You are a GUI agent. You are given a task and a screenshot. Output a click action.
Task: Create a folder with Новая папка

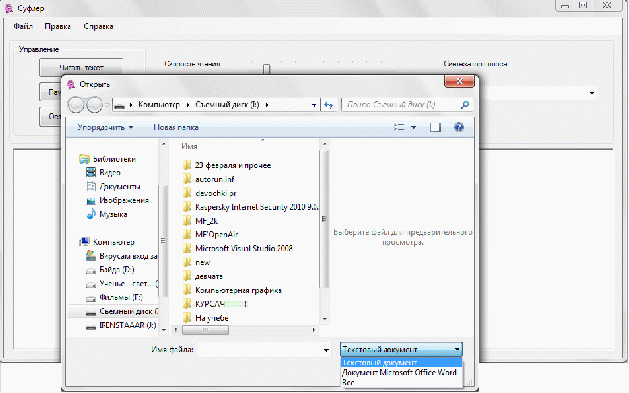[x=176, y=128]
